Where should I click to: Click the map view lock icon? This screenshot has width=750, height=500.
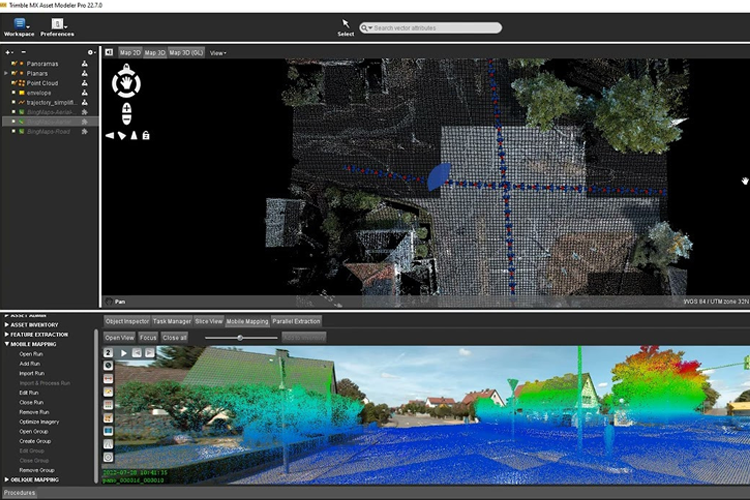pos(146,135)
